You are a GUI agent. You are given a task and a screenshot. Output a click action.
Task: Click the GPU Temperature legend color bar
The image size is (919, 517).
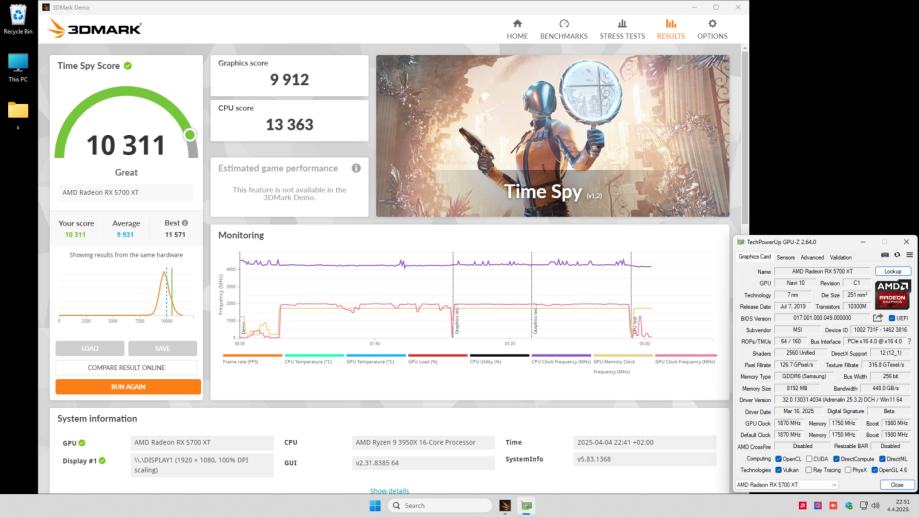click(376, 355)
